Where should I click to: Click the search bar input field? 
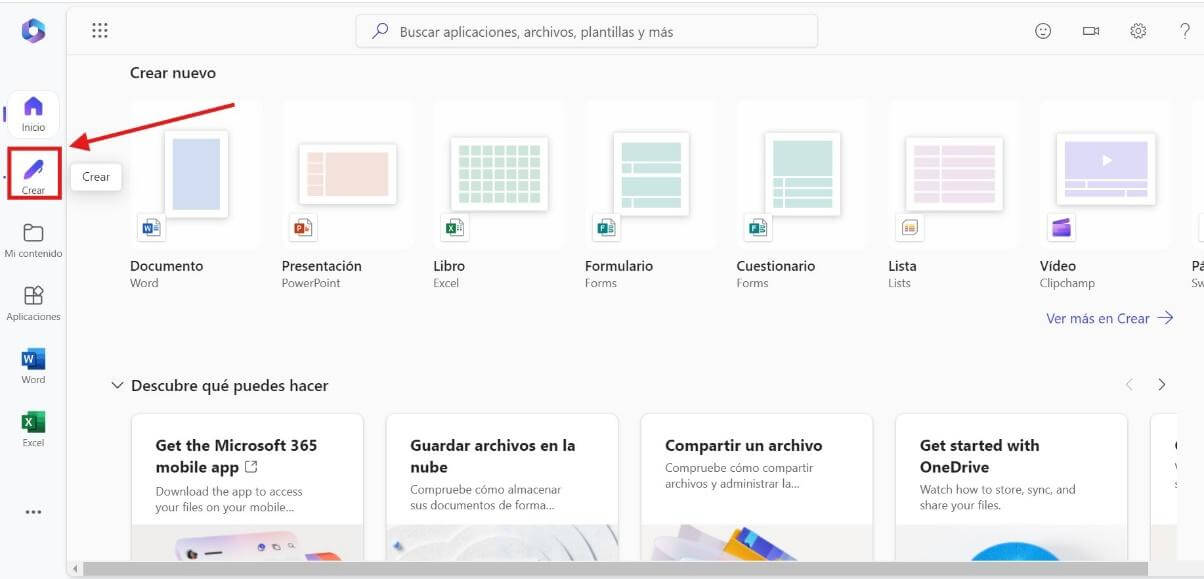587,31
